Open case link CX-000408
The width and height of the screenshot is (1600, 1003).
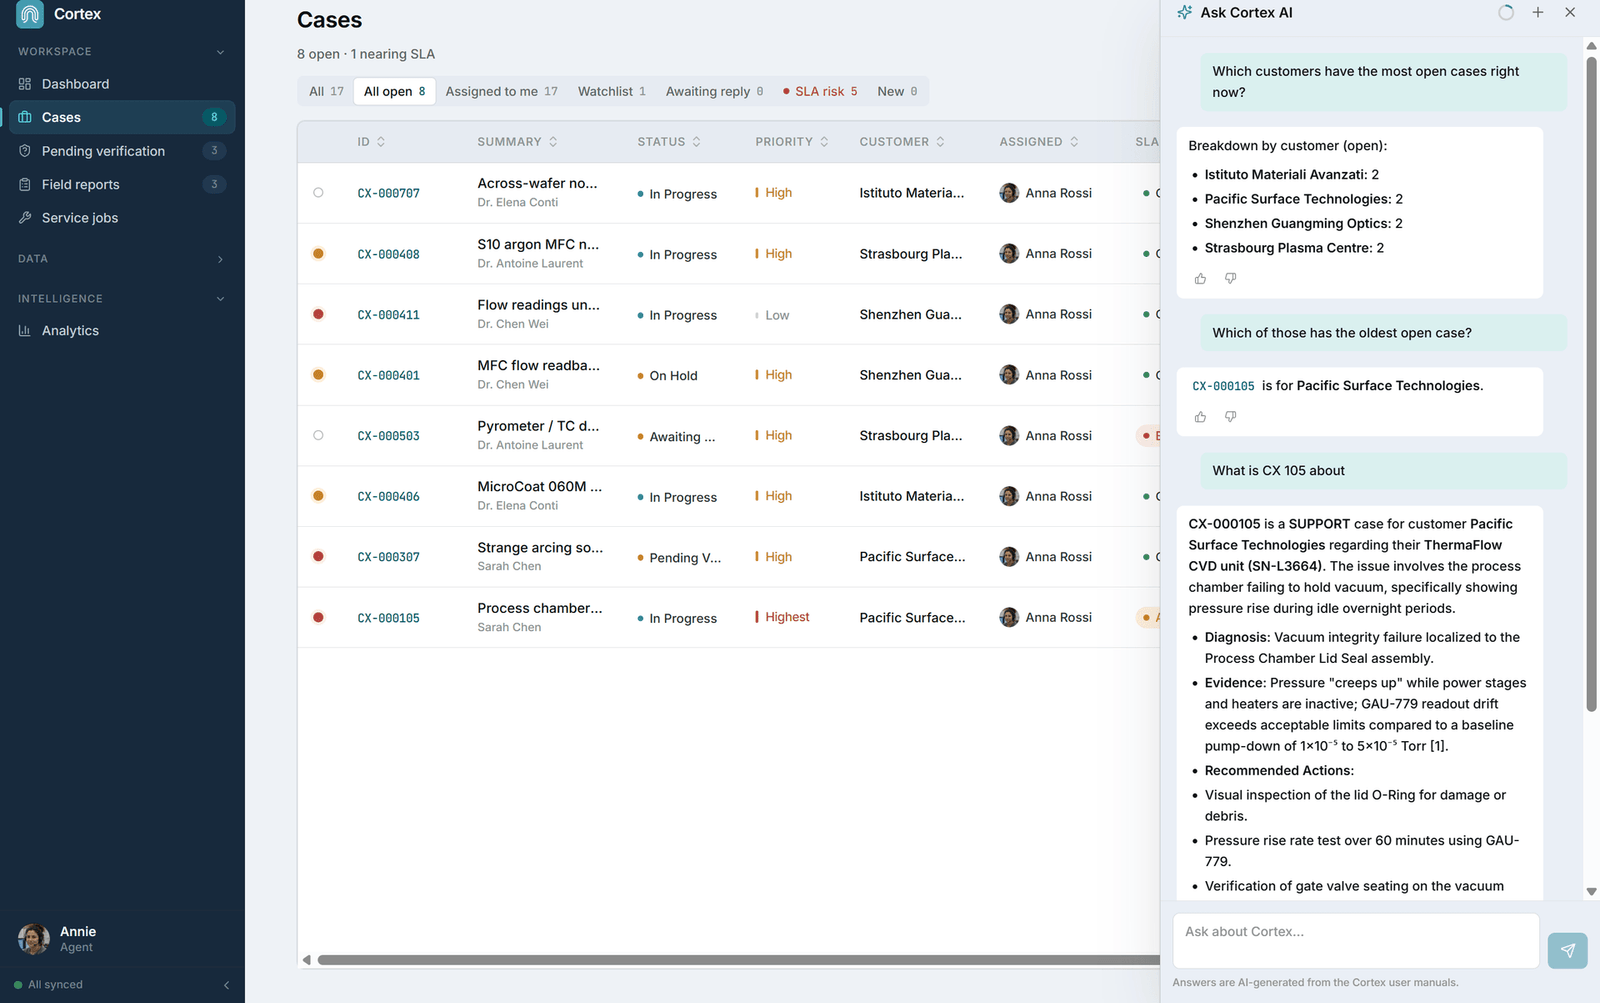click(x=388, y=254)
